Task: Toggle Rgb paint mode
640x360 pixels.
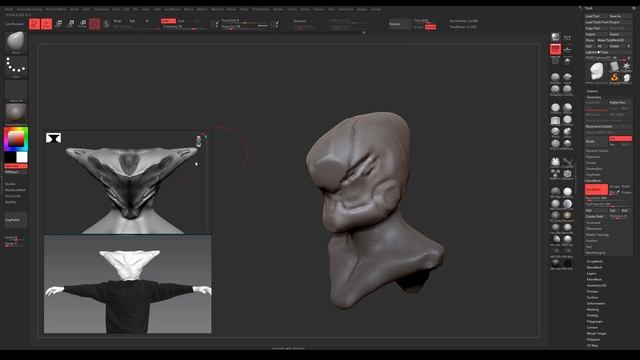Action: coord(132,21)
